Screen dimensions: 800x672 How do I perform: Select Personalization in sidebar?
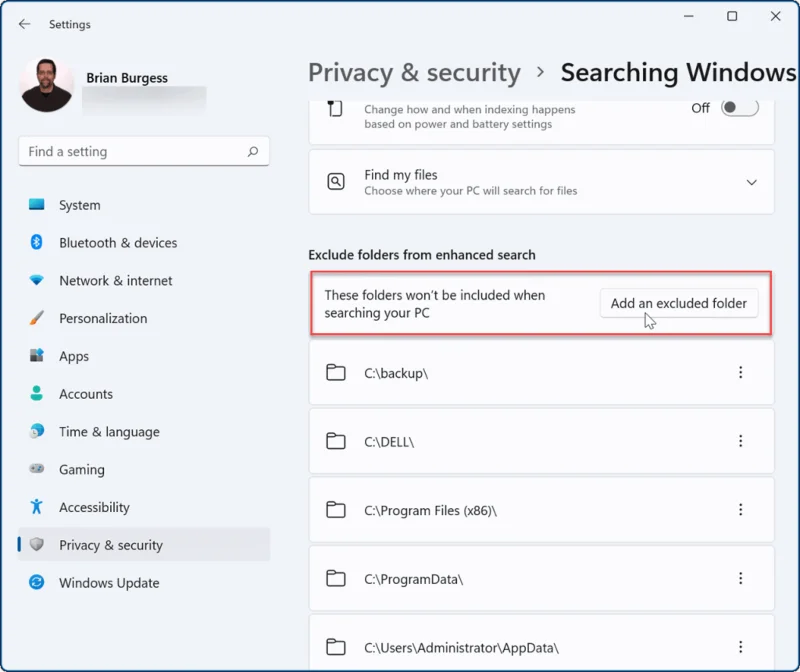(144, 318)
